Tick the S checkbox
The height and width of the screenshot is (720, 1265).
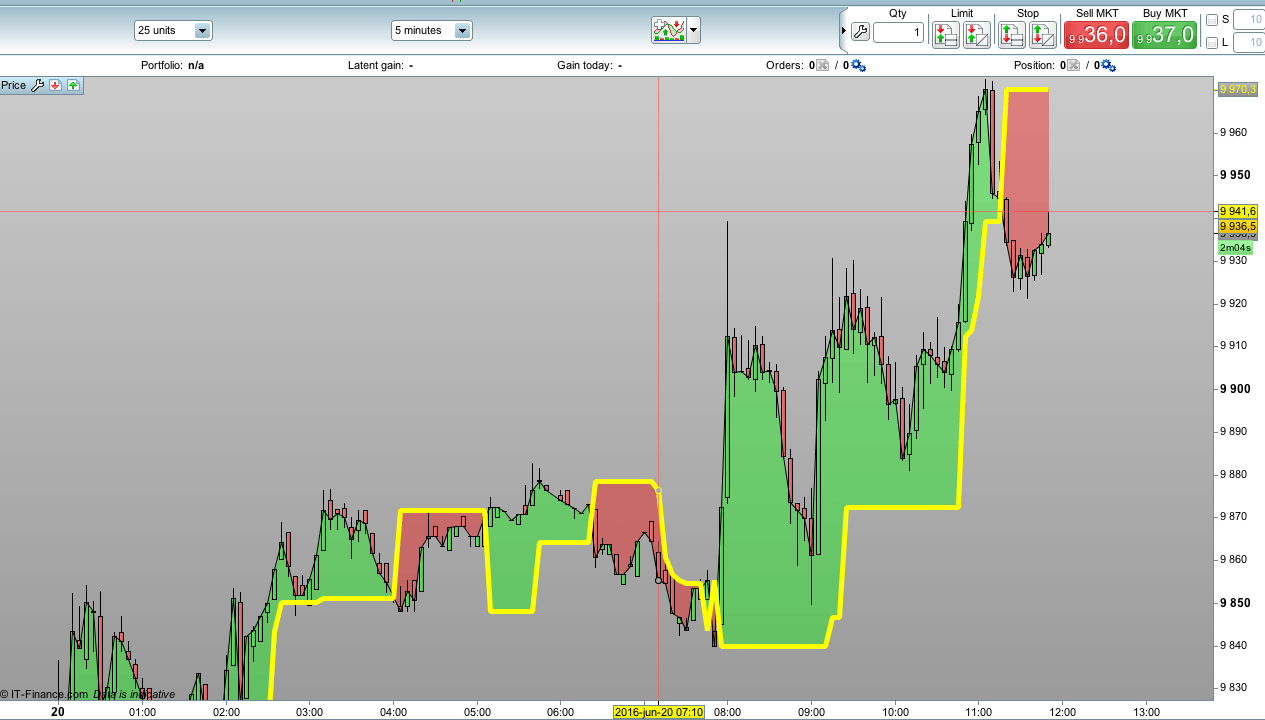point(1212,19)
